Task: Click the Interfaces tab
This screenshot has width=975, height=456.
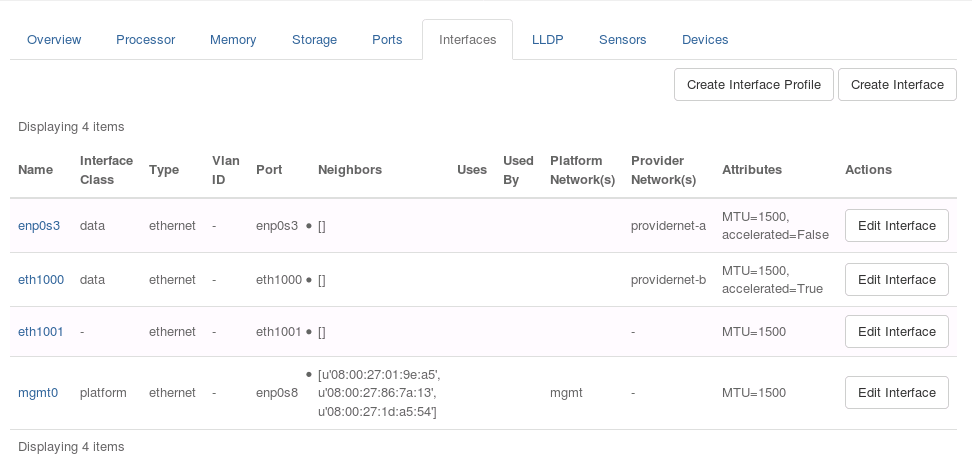Action: coord(467,40)
